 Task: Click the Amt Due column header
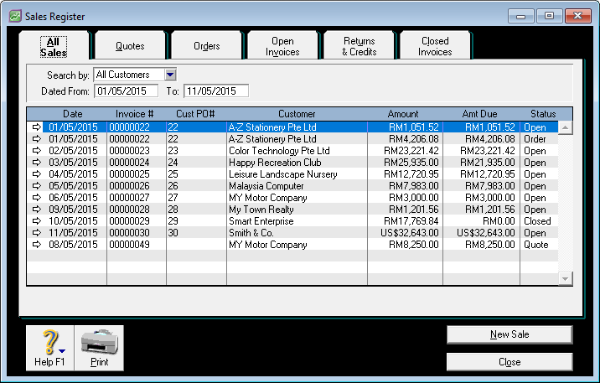point(479,114)
